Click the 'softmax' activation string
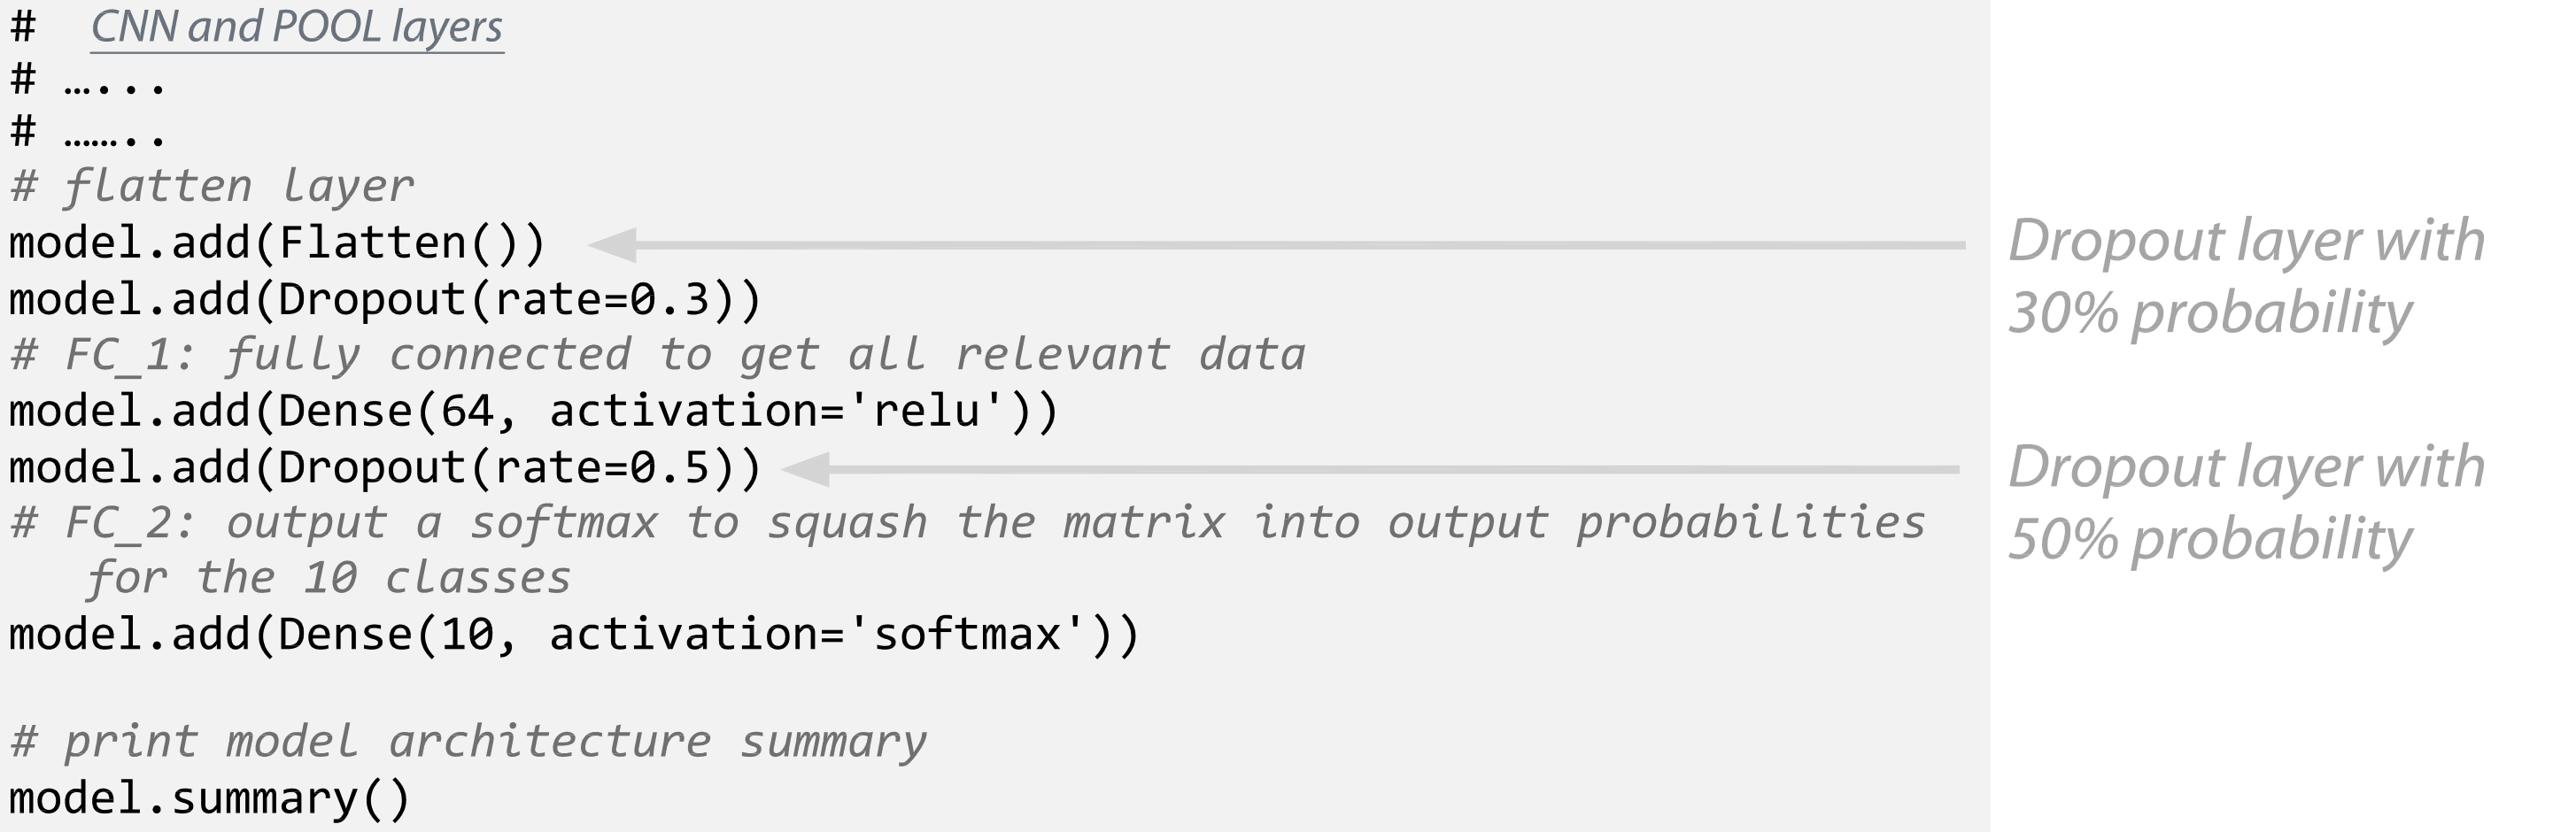This screenshot has width=2576, height=832. [x=966, y=635]
